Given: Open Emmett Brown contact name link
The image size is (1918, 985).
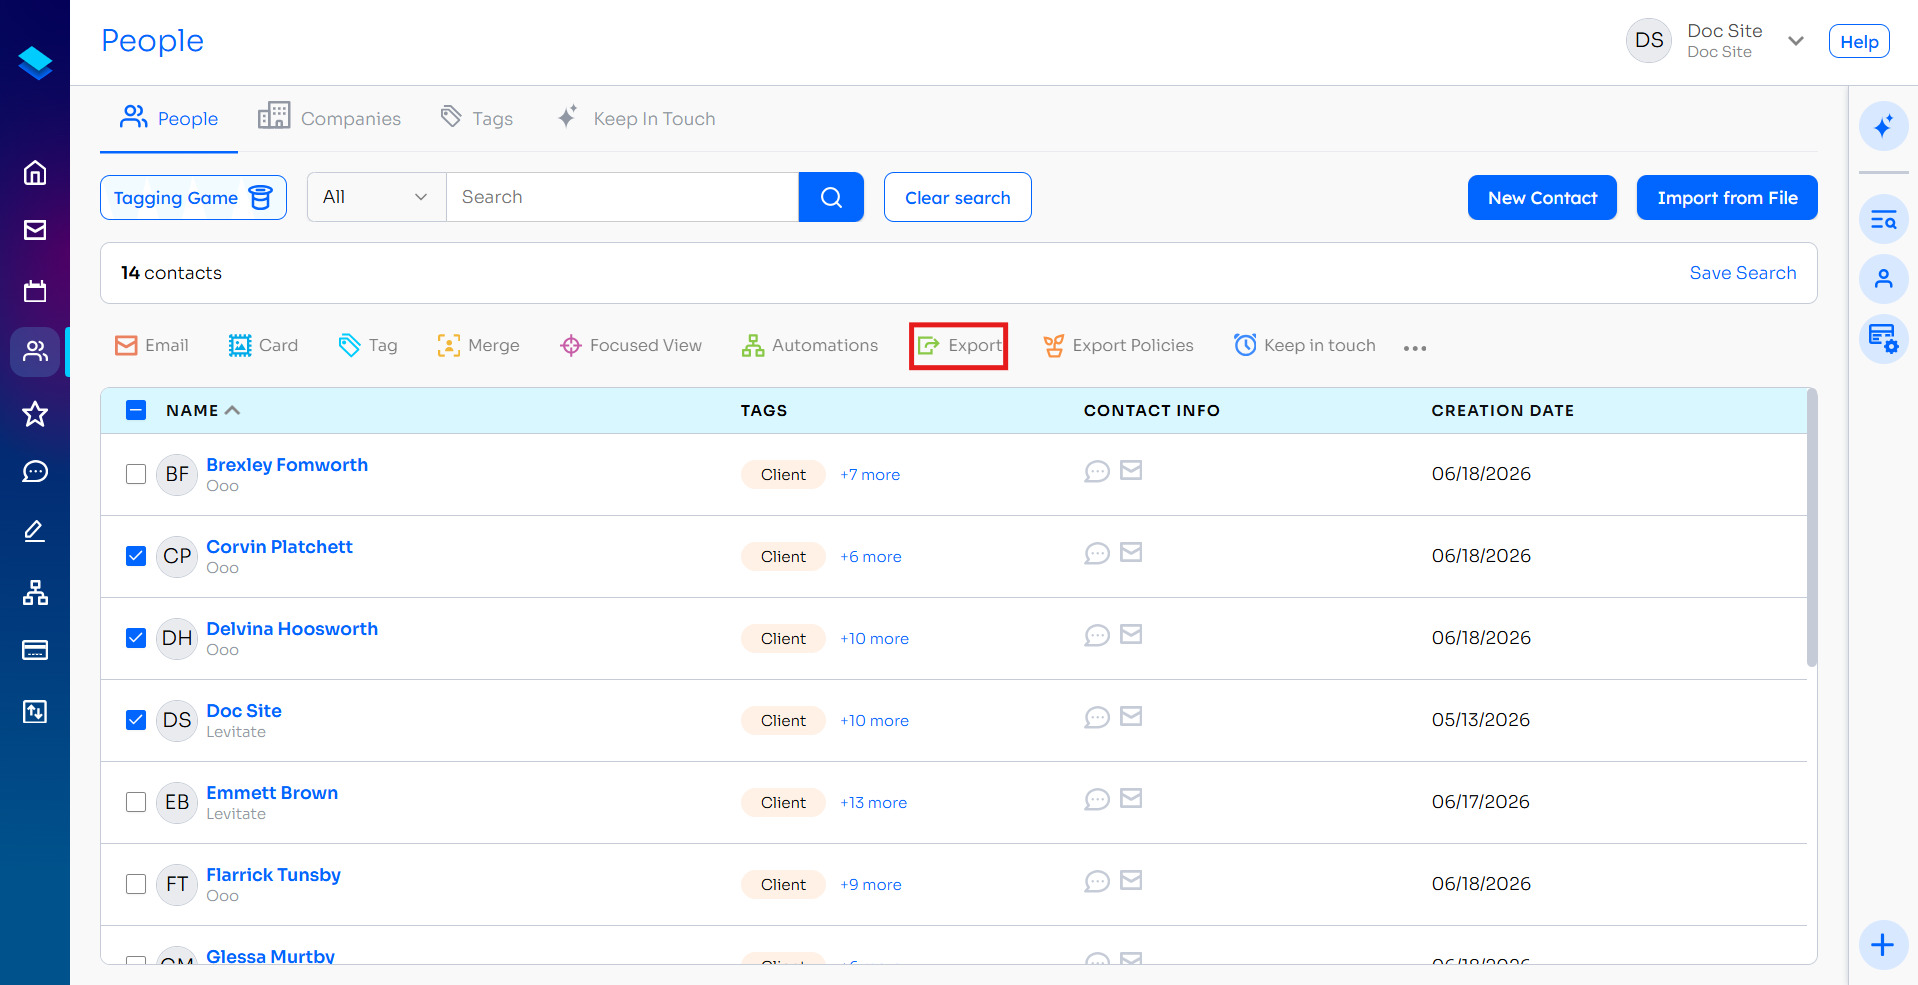Looking at the screenshot, I should click(272, 793).
